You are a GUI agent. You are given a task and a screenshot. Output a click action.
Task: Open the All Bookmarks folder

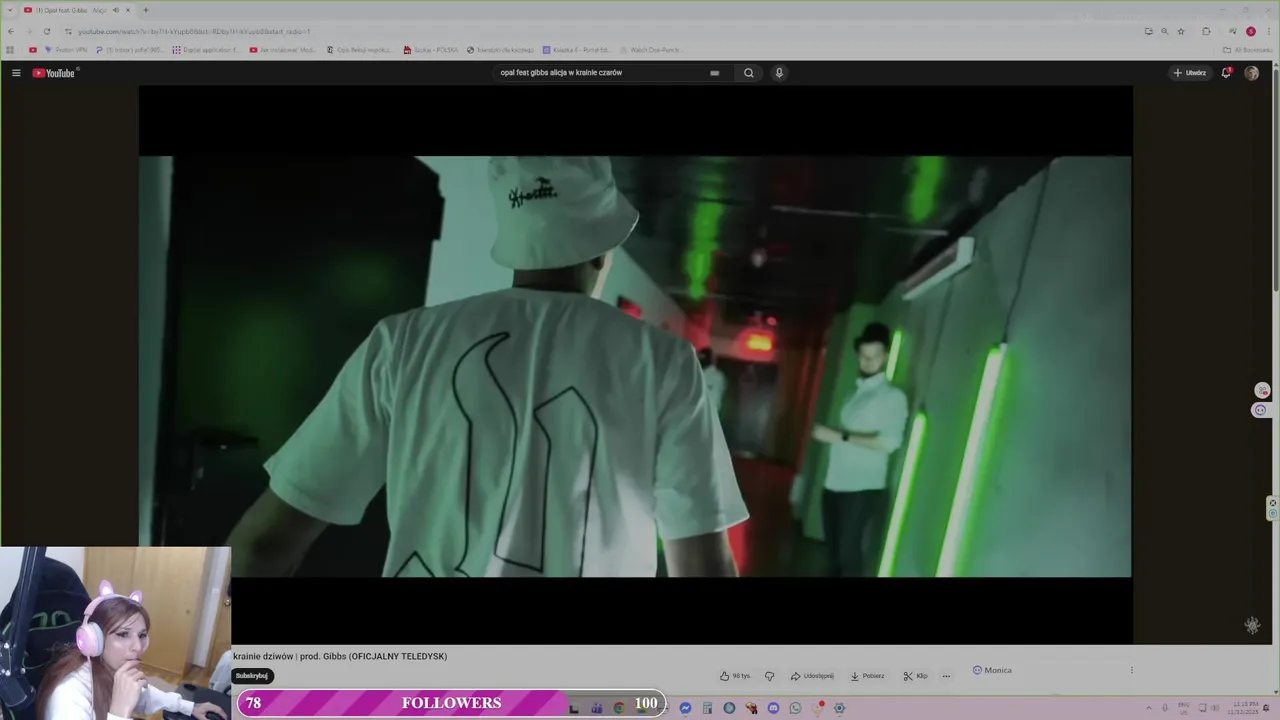pyautogui.click(x=1248, y=50)
